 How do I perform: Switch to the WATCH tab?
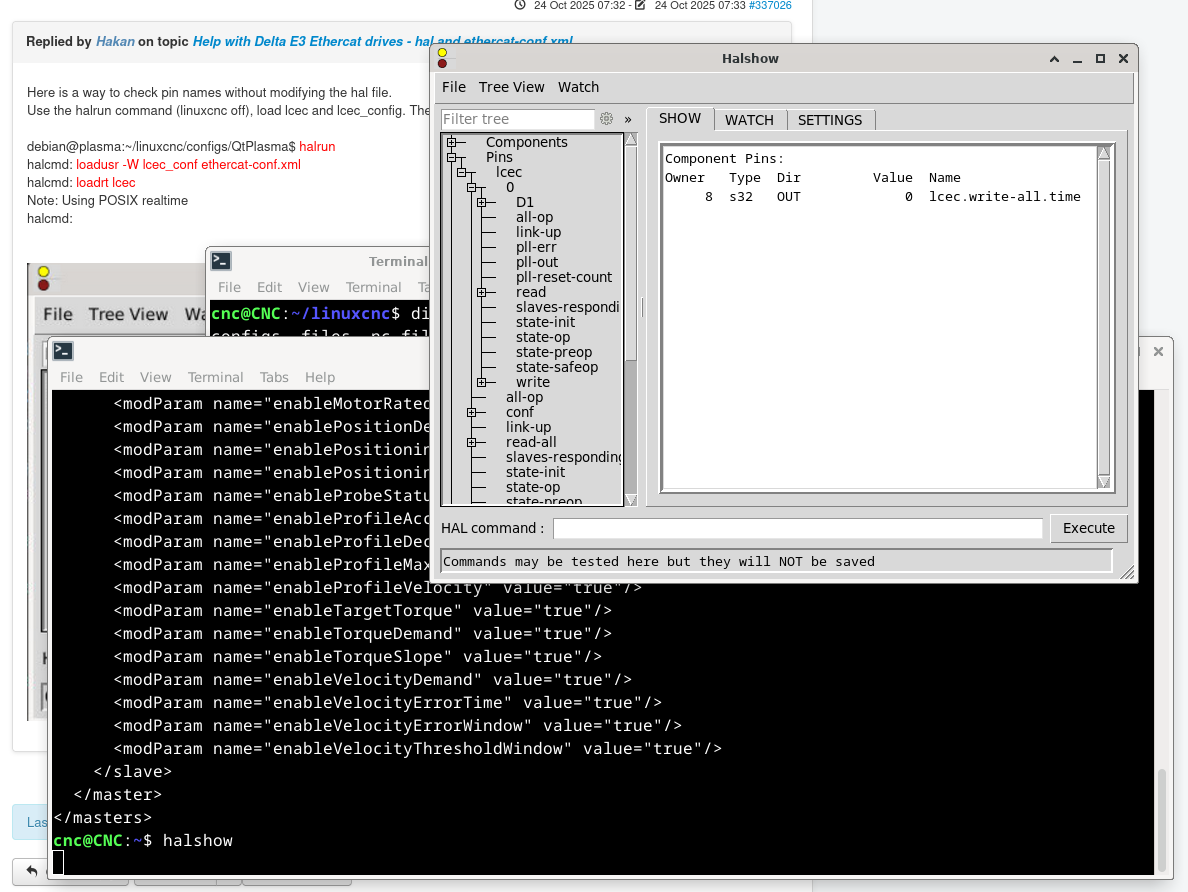[x=749, y=120]
